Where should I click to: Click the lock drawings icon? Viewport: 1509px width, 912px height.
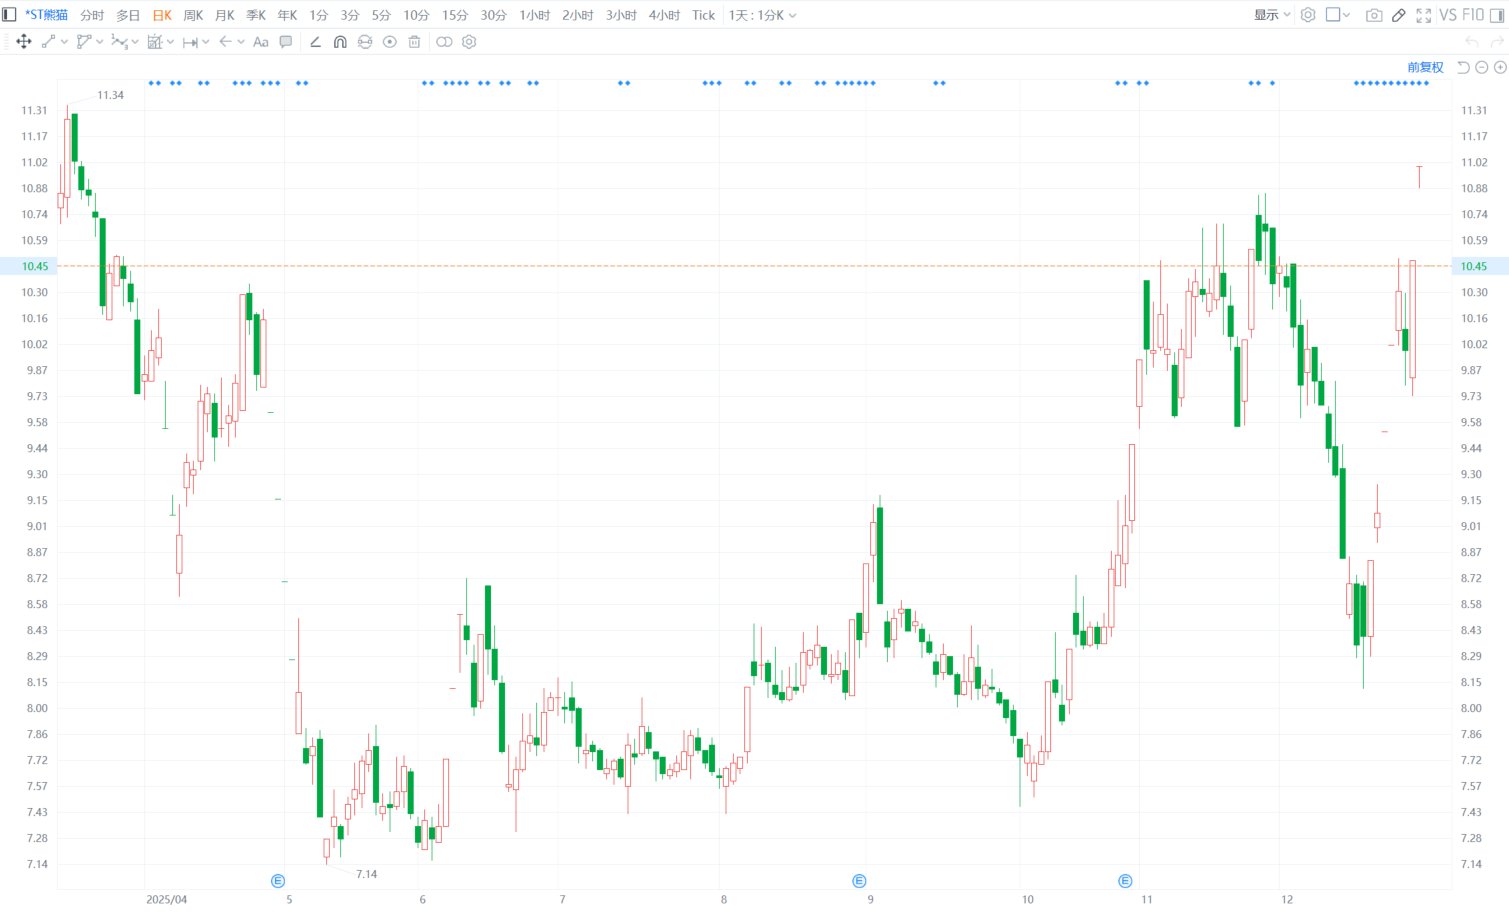[365, 42]
